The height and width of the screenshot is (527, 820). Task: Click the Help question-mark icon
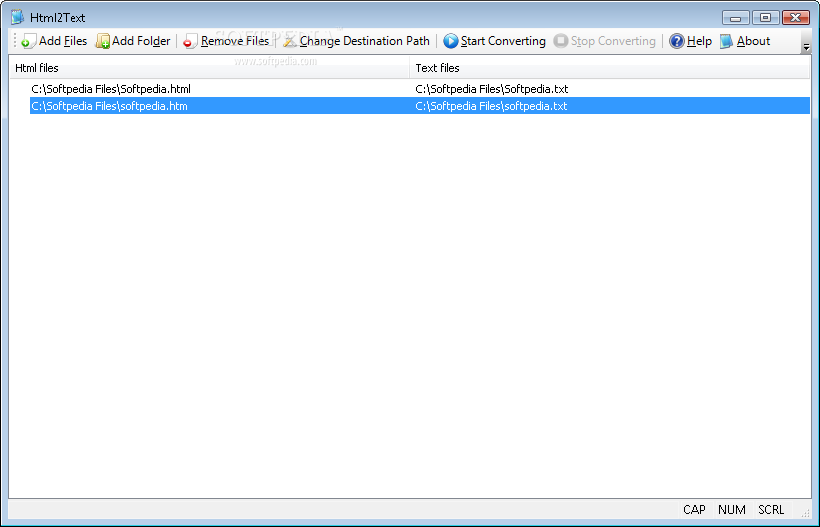click(x=677, y=41)
